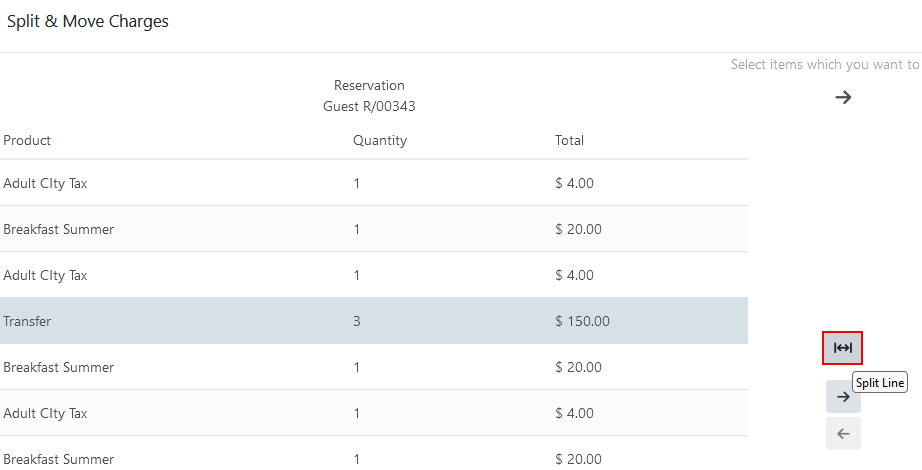Click the greyed move-left arrow button
The image size is (922, 470).
click(843, 434)
